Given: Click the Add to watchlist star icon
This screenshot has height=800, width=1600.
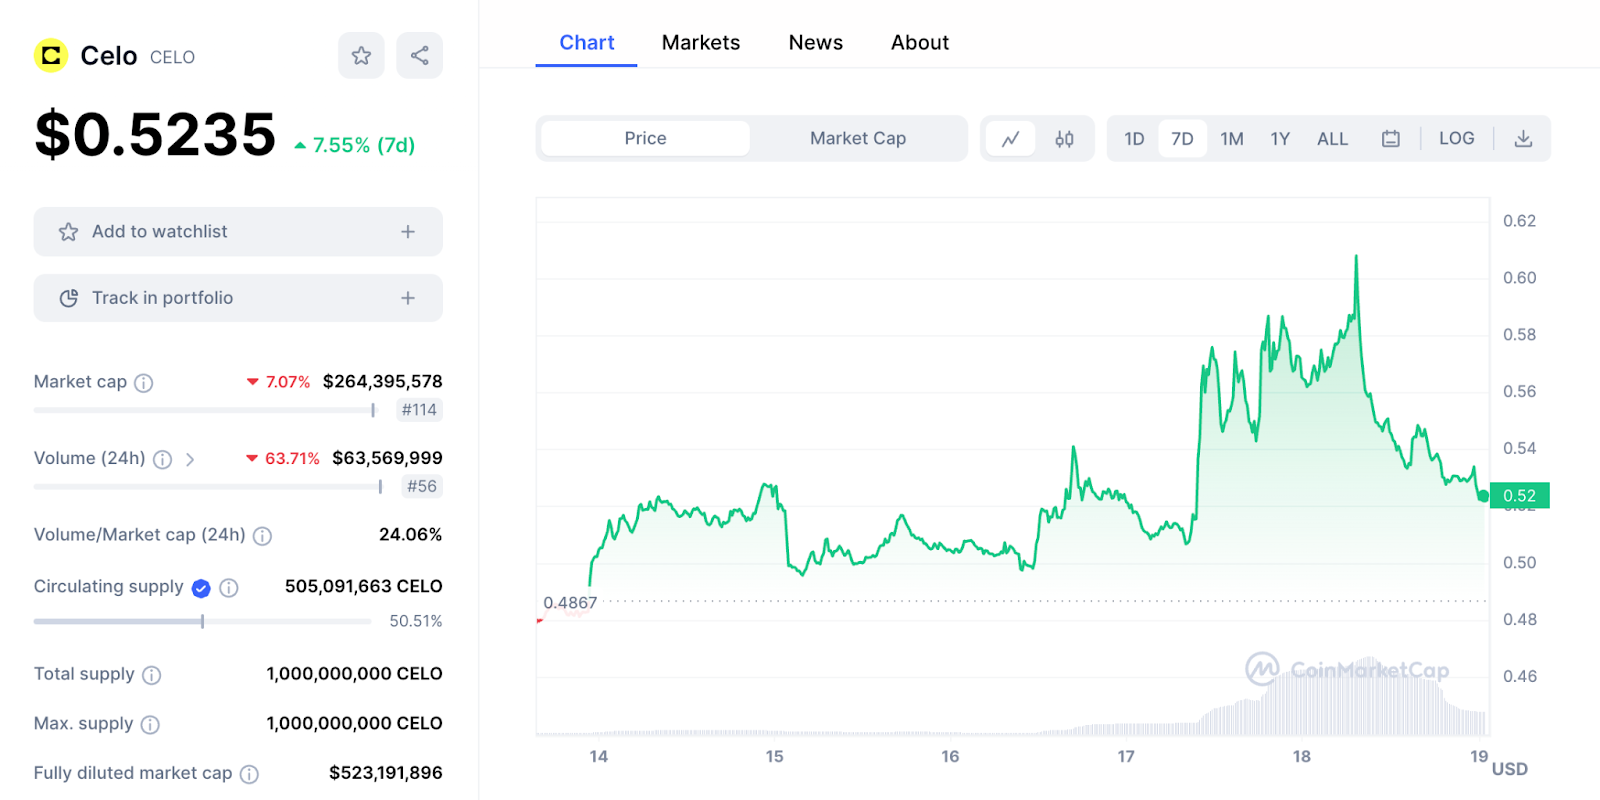Looking at the screenshot, I should 68,232.
